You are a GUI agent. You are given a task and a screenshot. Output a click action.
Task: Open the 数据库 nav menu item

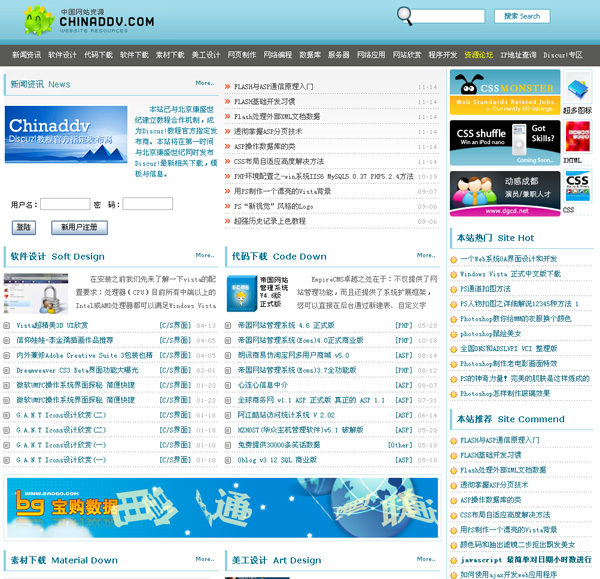310,55
